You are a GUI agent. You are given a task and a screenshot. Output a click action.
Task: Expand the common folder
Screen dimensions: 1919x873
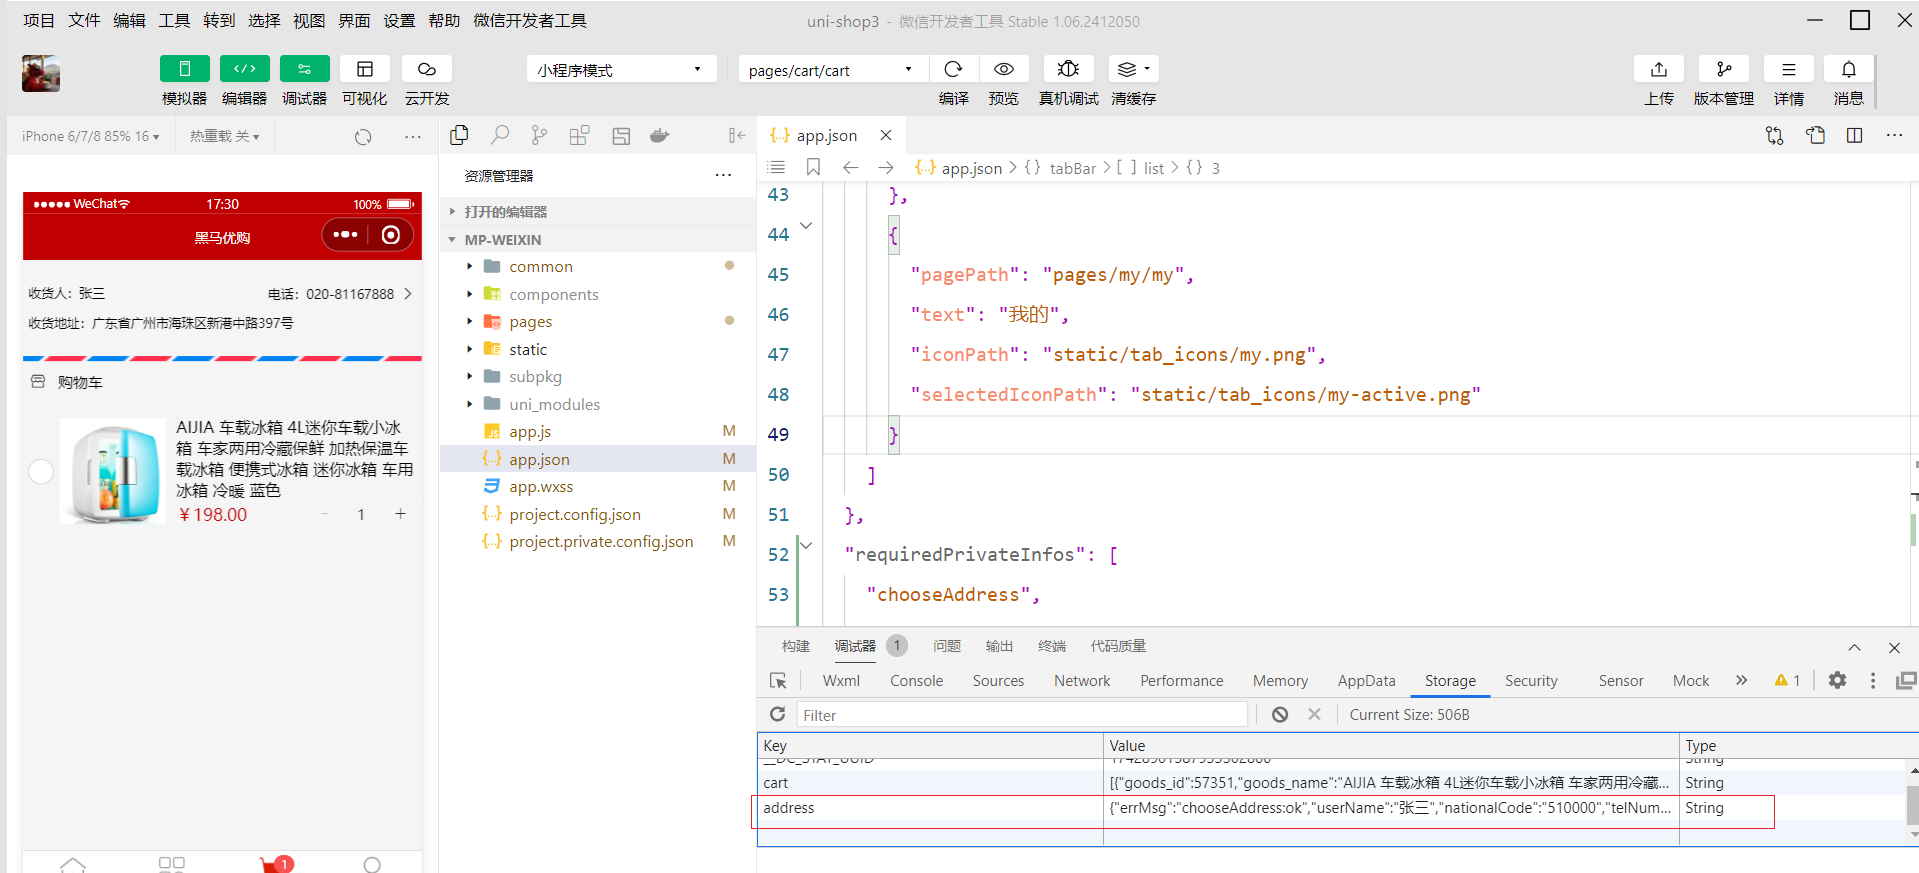(x=597, y=266)
